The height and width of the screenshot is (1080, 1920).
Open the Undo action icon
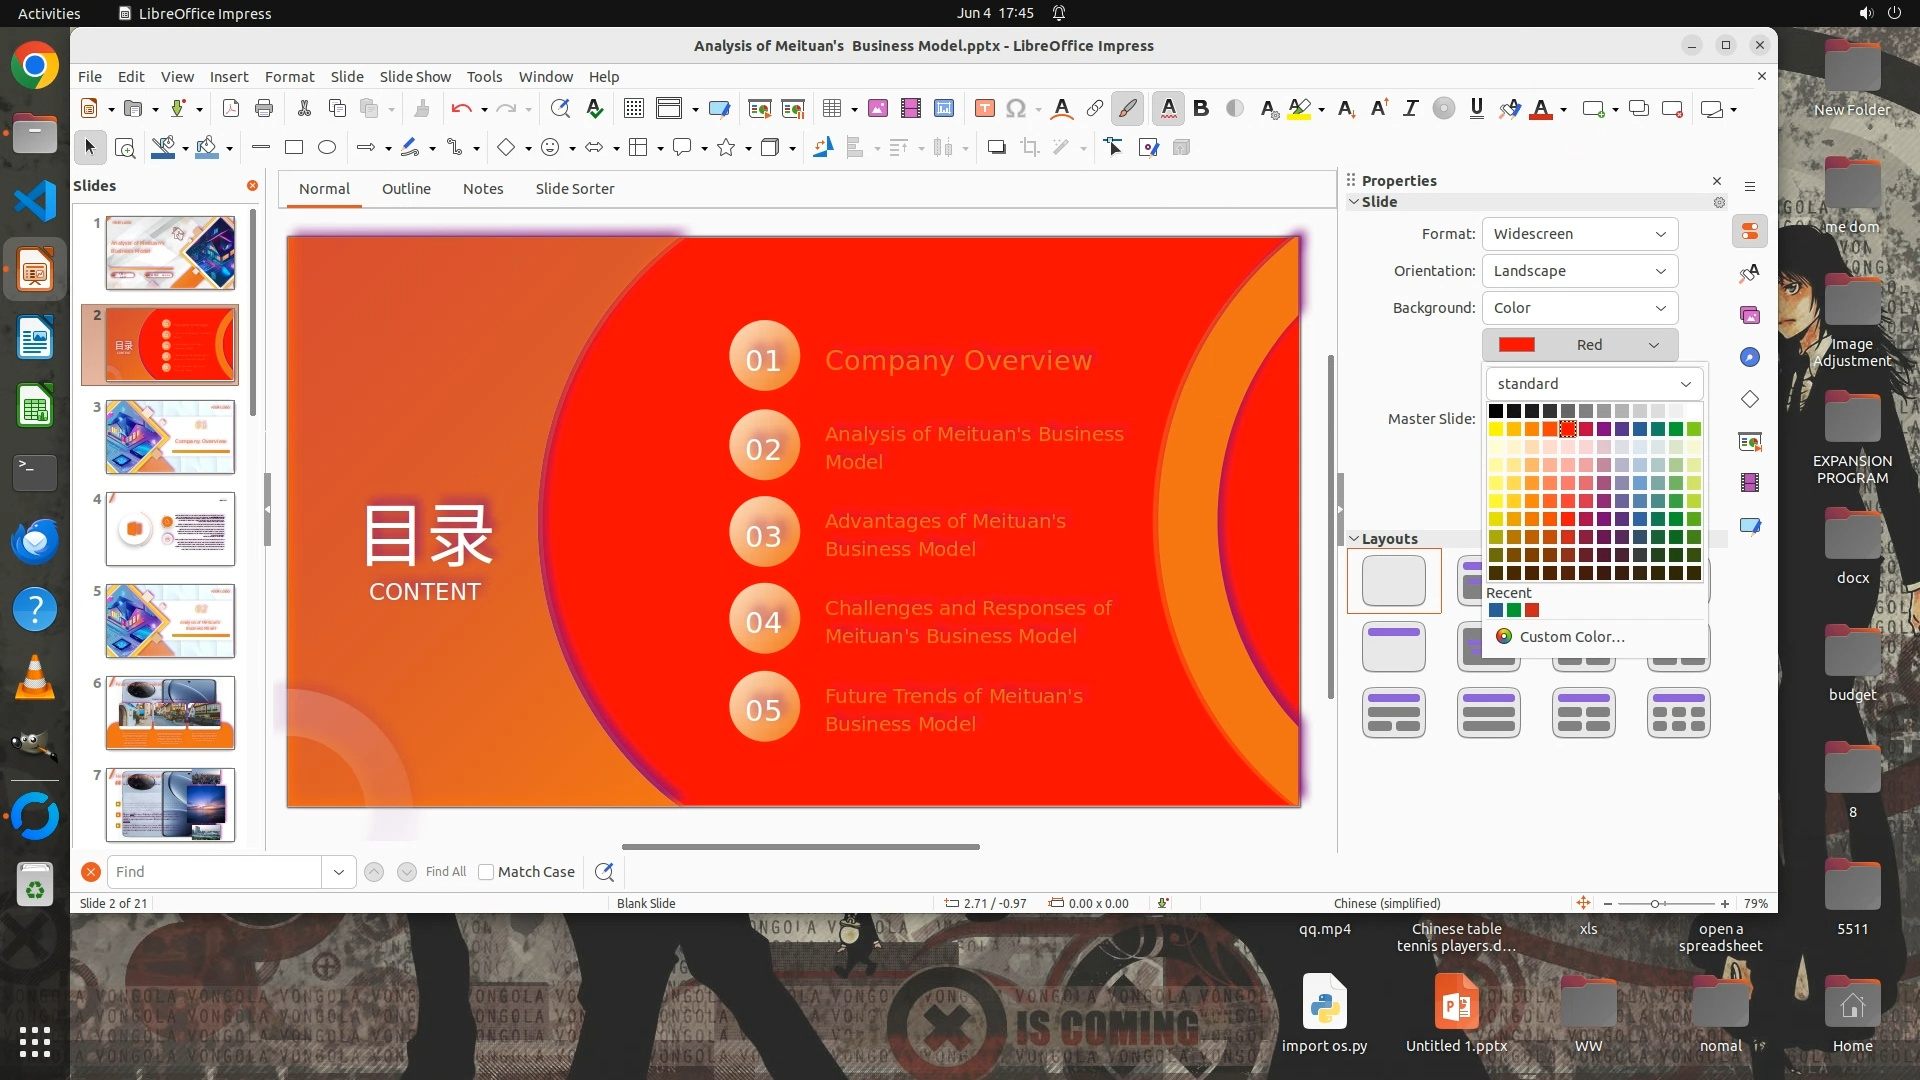460,109
